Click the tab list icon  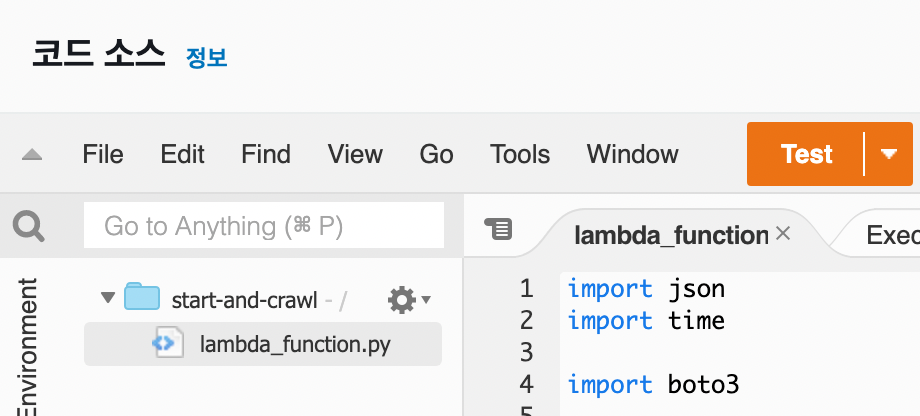click(498, 229)
